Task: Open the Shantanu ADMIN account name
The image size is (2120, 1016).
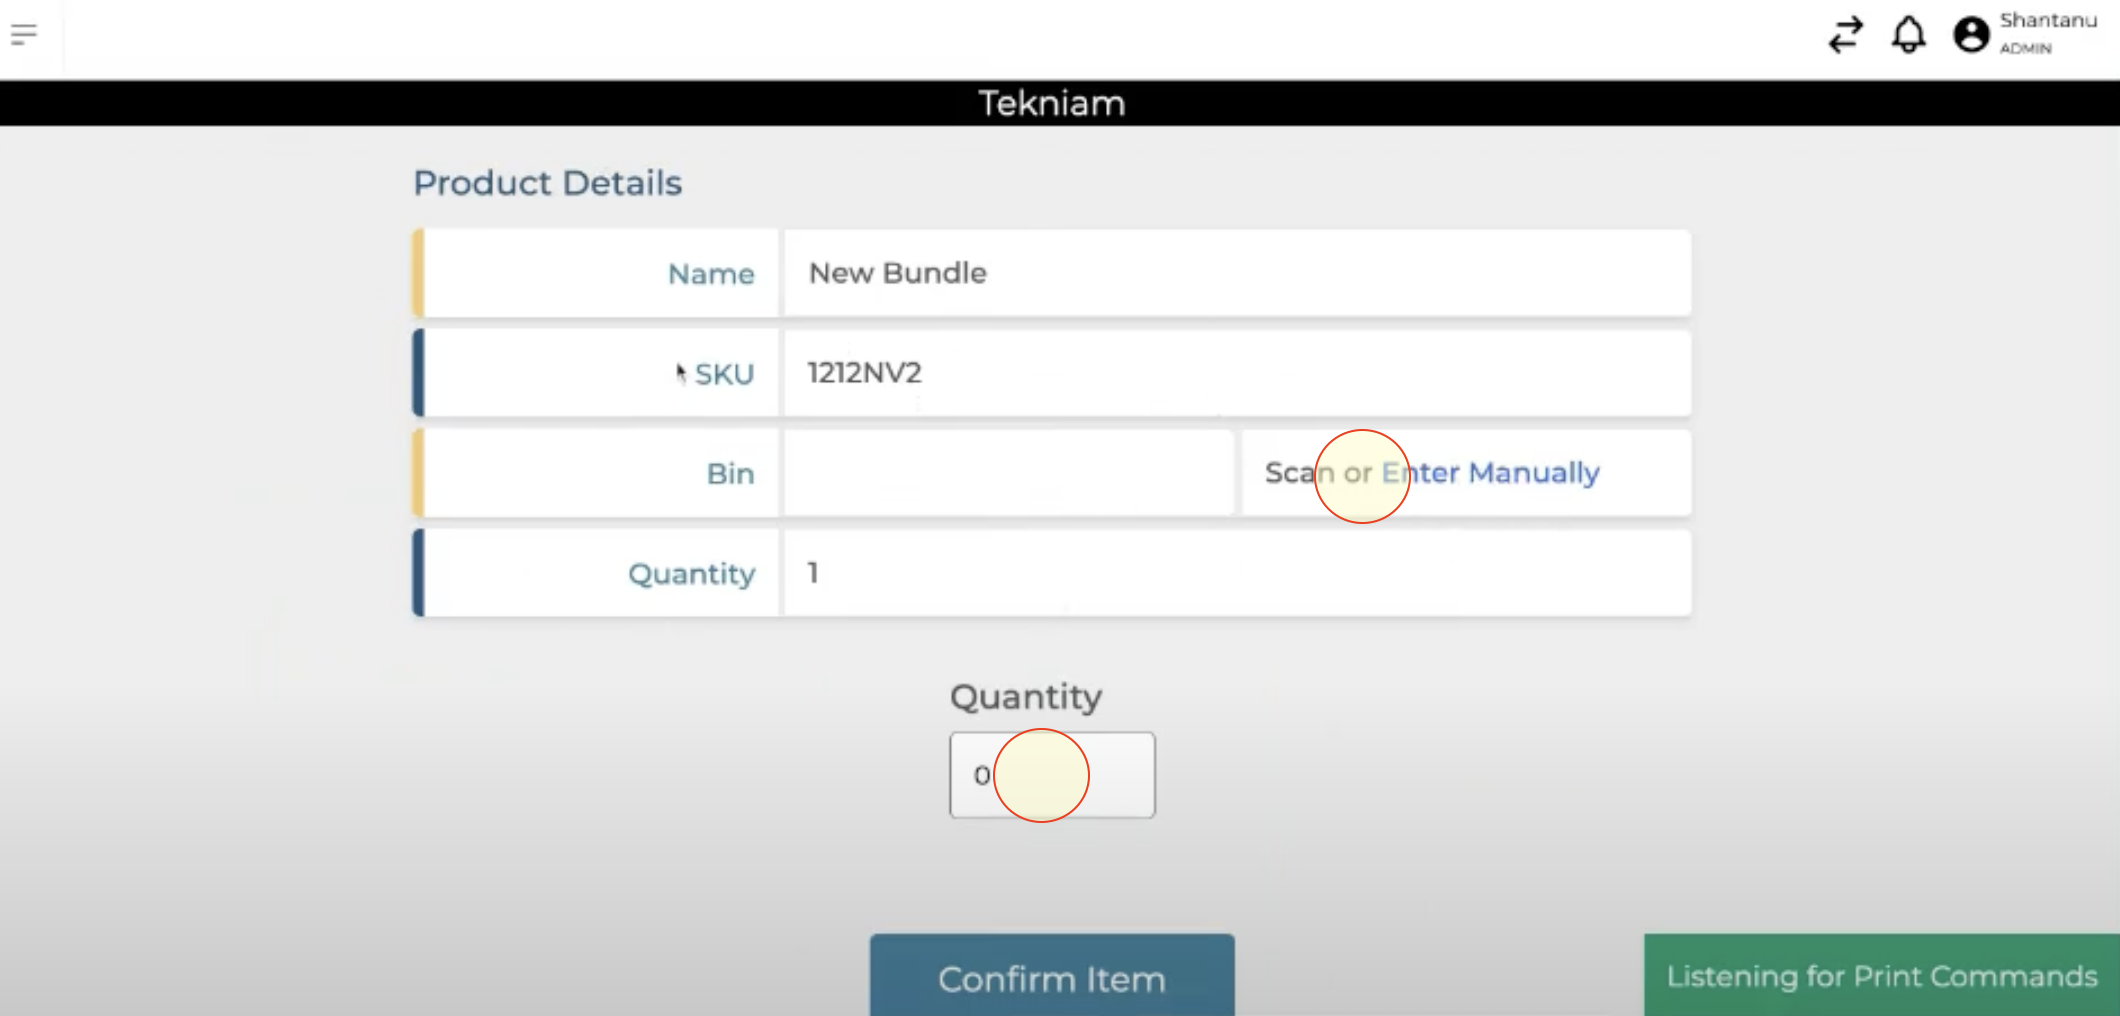Action: point(2047,32)
